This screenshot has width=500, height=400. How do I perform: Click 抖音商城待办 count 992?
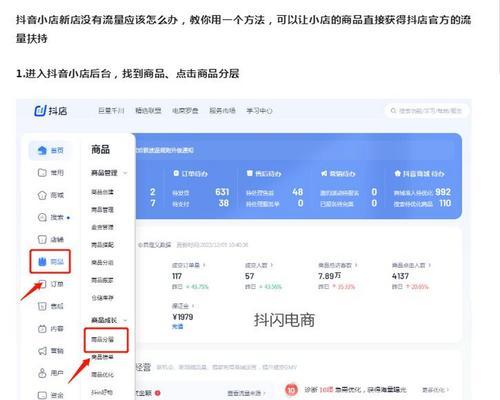pos(443,192)
